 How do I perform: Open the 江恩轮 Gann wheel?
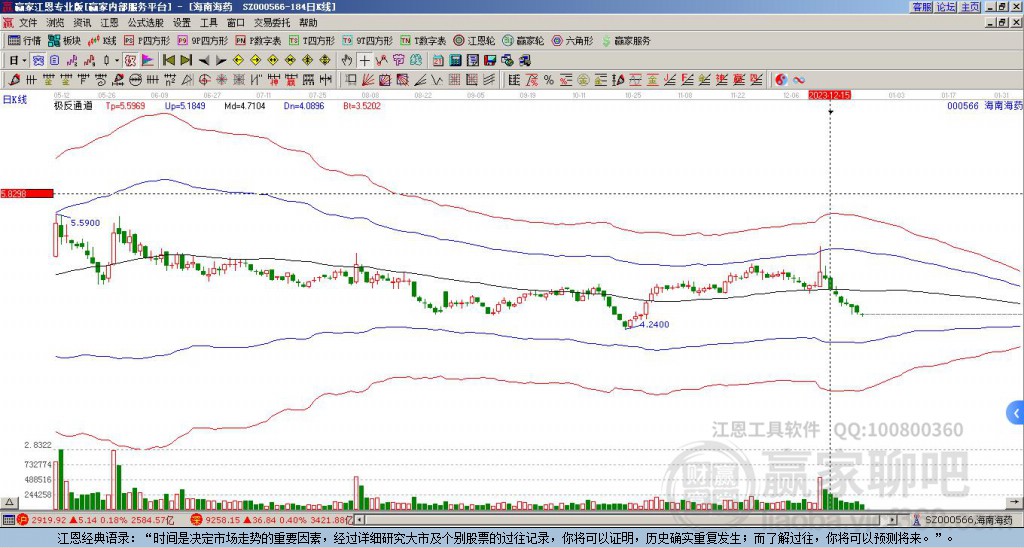[474, 40]
